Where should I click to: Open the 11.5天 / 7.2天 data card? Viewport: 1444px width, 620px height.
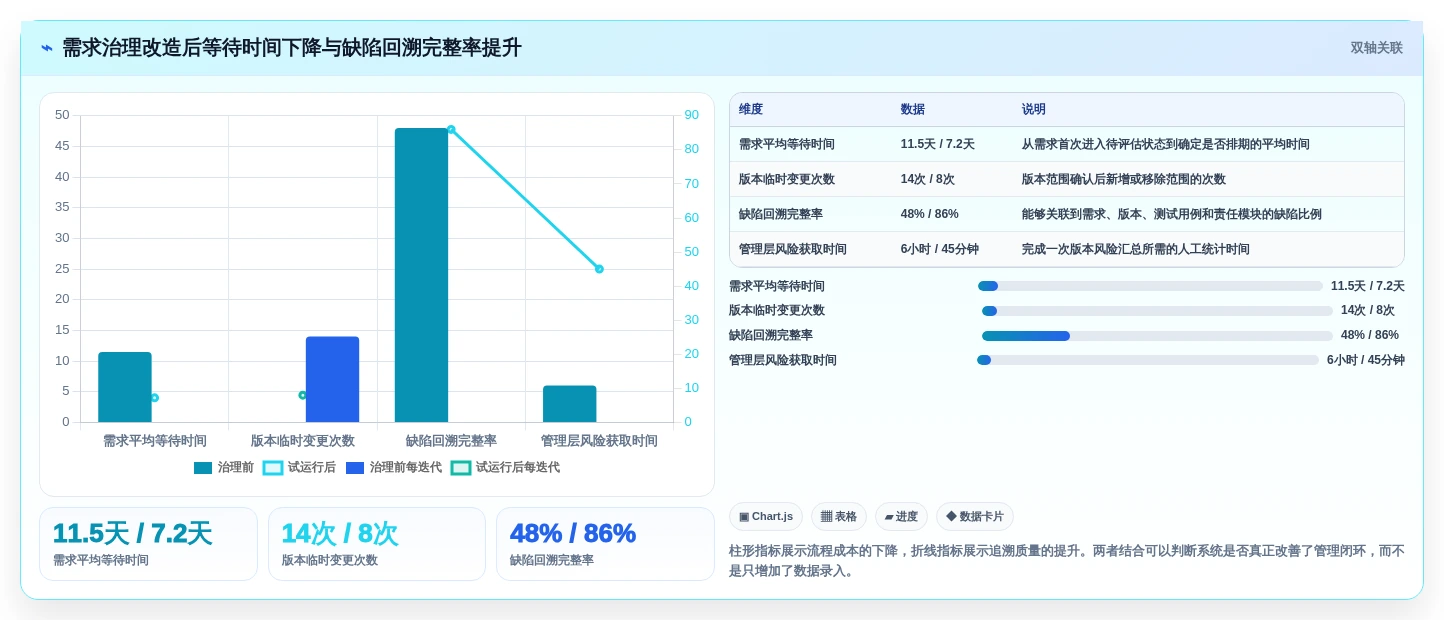pos(148,544)
